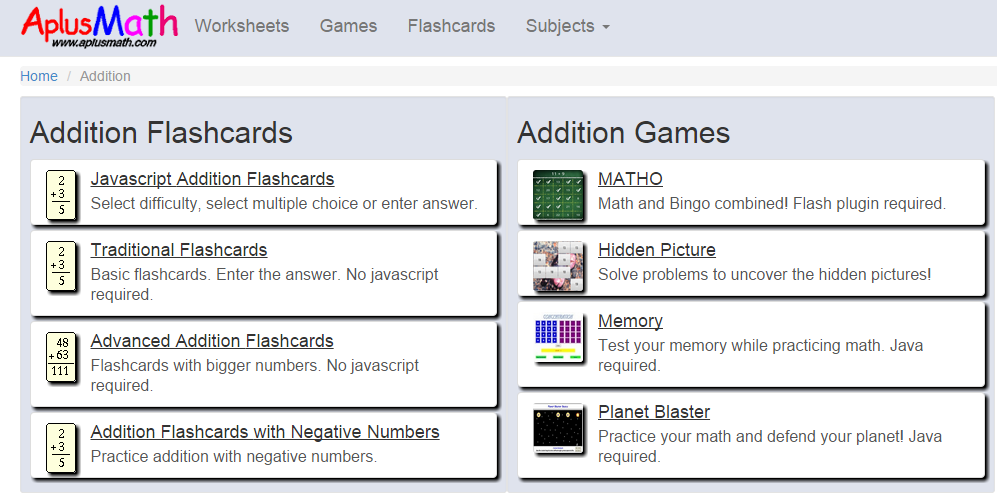The height and width of the screenshot is (495, 997).
Task: Click the Planet Blaster black game icon
Action: [558, 430]
